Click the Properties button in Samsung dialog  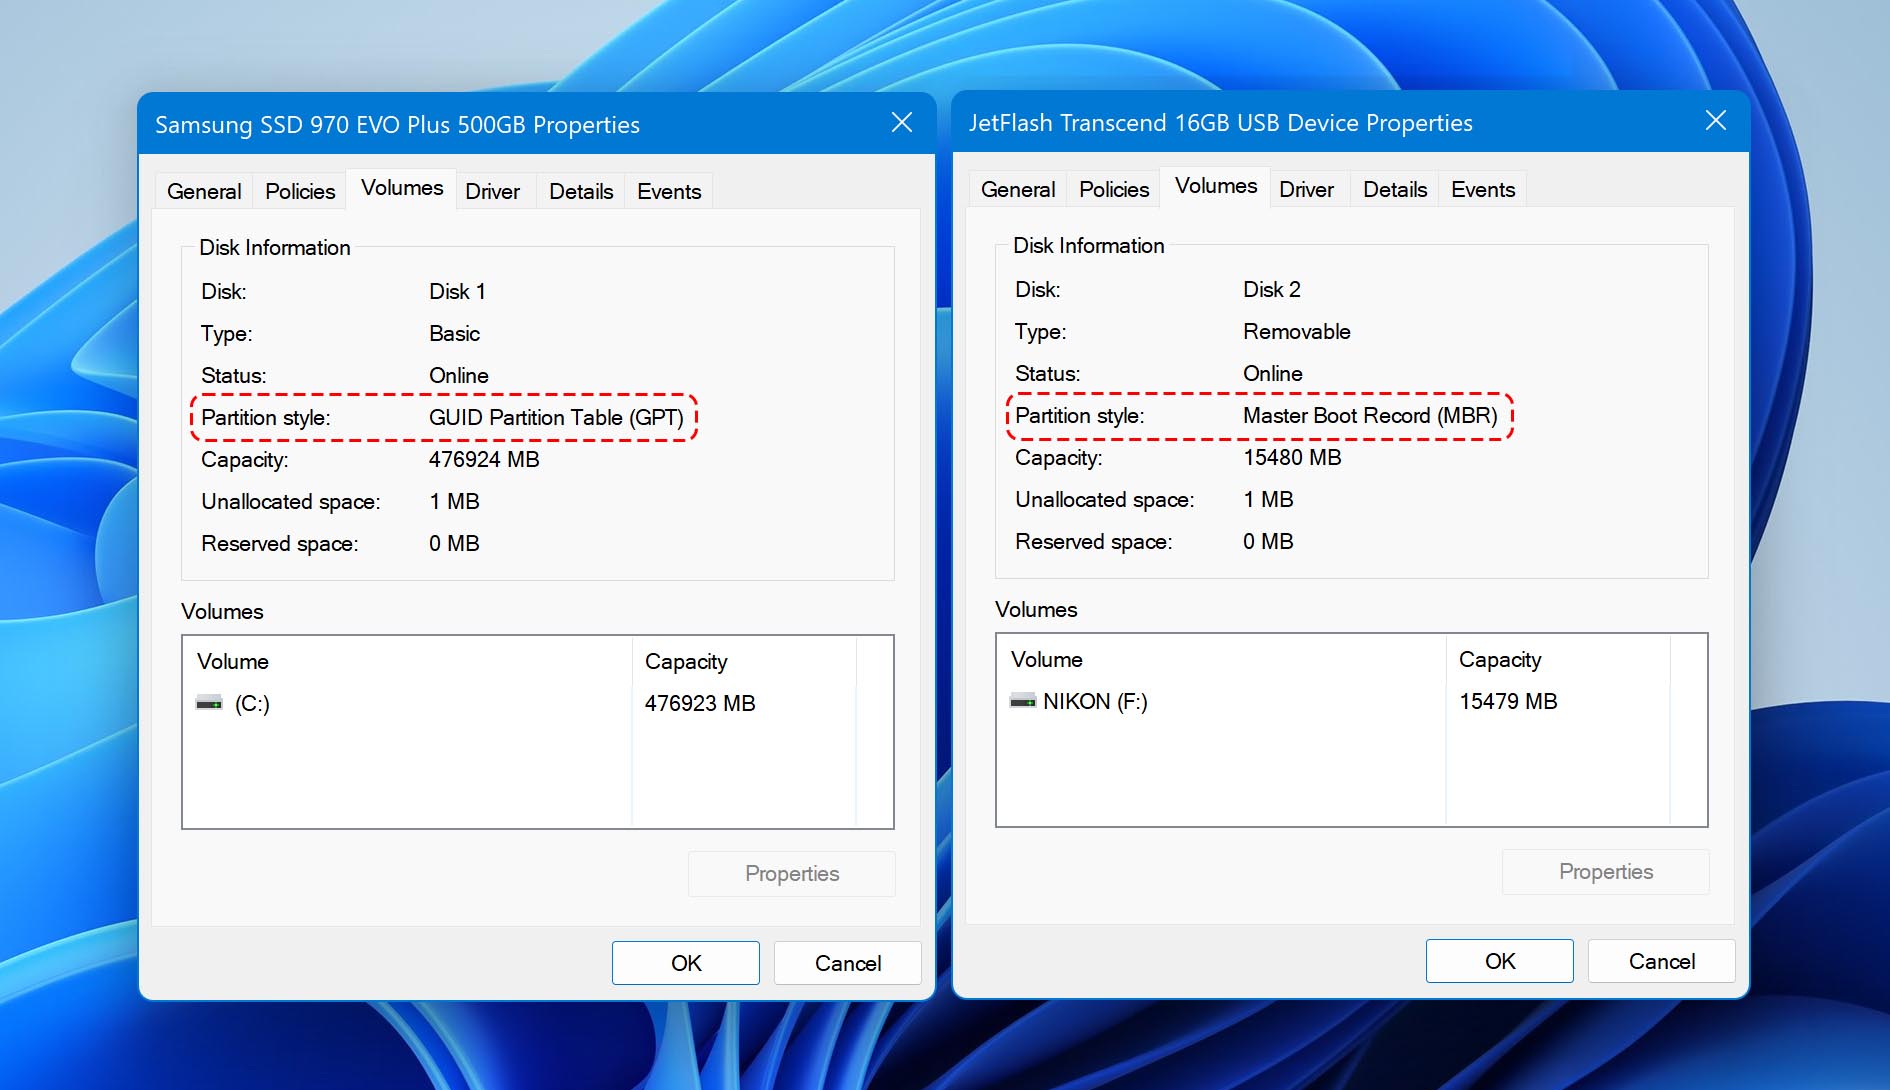(x=791, y=873)
